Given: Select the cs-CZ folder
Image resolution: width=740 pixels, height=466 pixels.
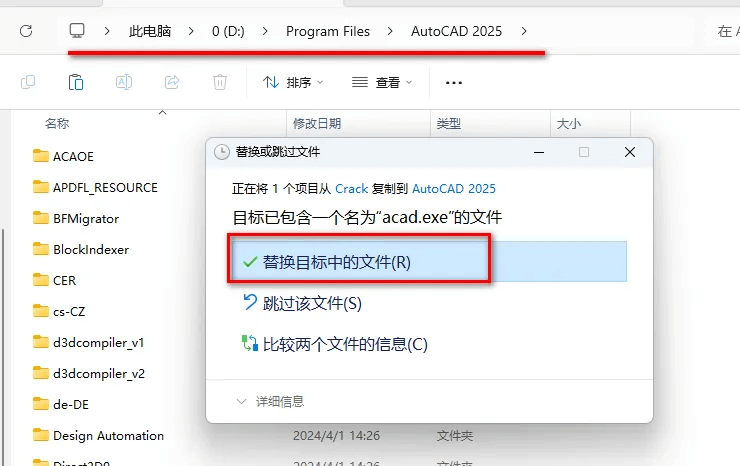Looking at the screenshot, I should click(x=59, y=312).
